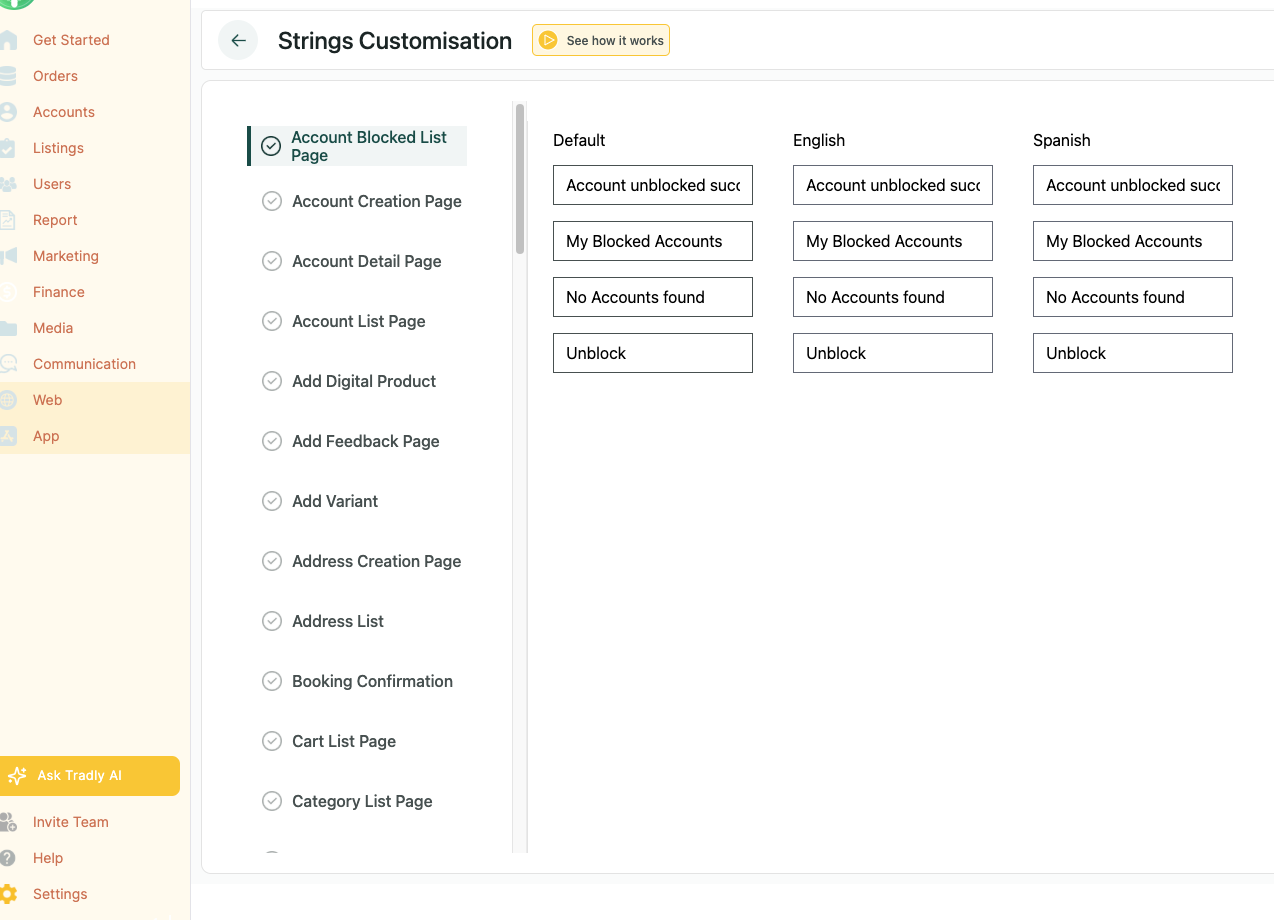The width and height of the screenshot is (1274, 920).
Task: Select Account Detail Page from list
Action: tap(366, 261)
